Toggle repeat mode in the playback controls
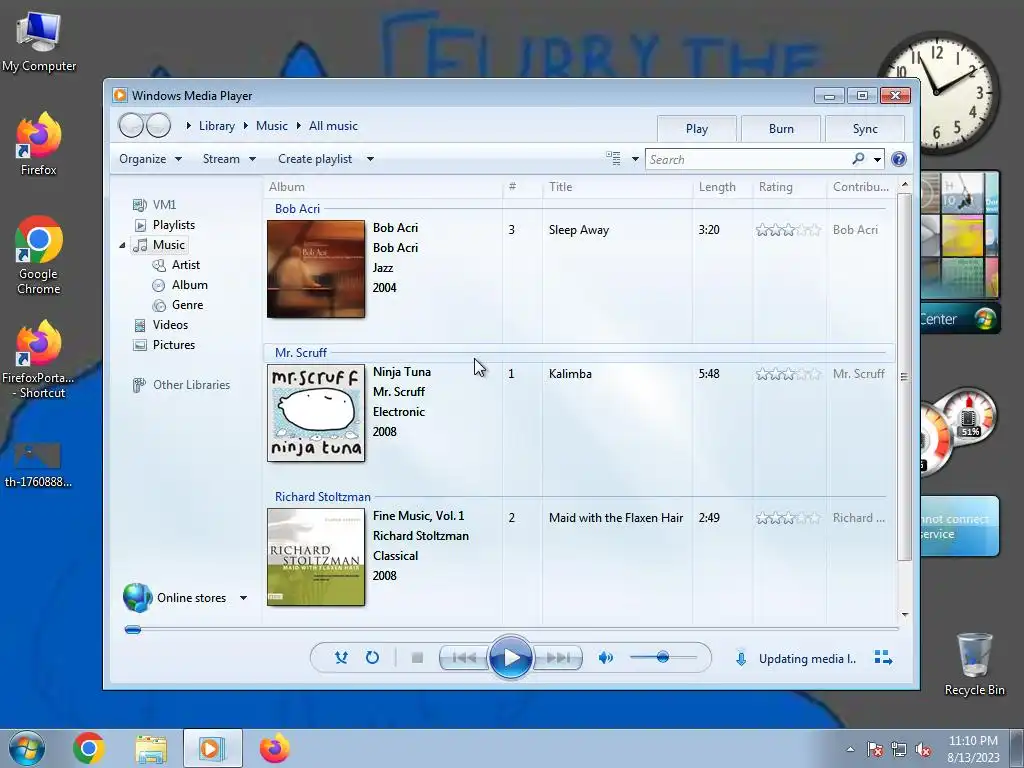Viewport: 1024px width, 768px height. pyautogui.click(x=372, y=658)
